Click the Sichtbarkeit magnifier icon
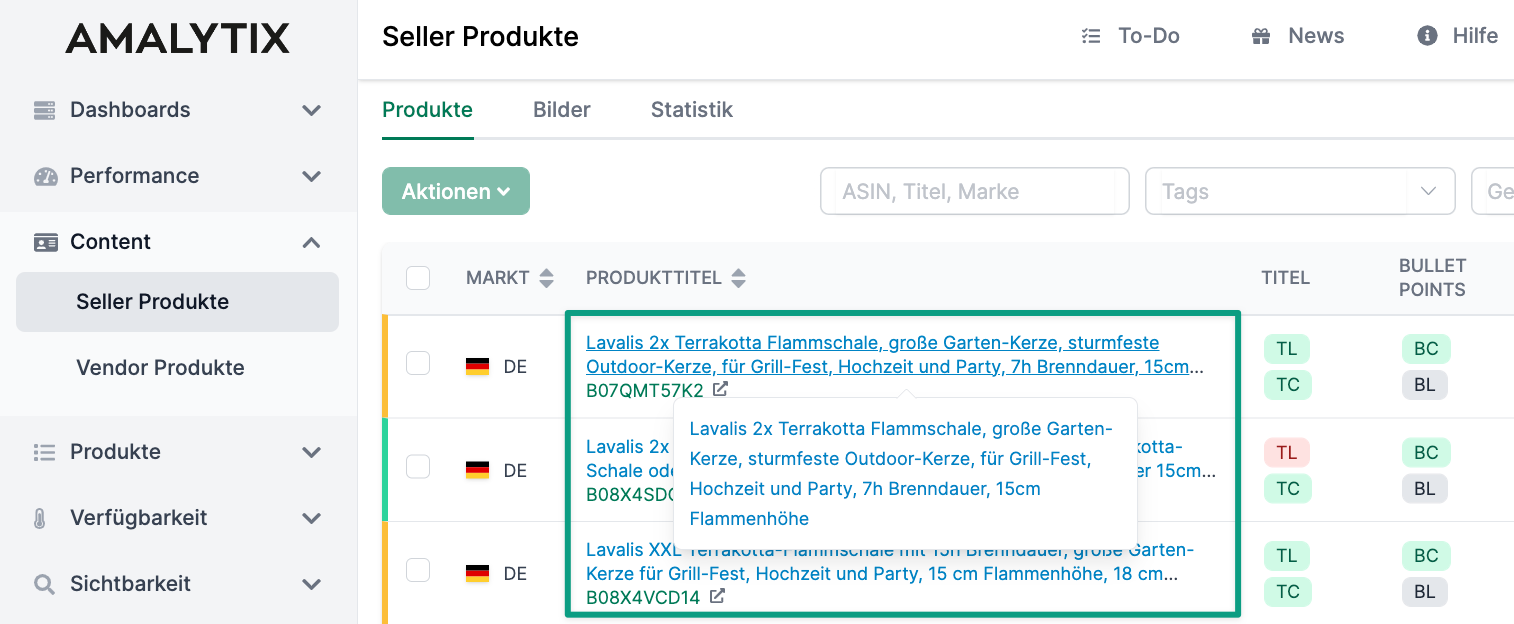The image size is (1514, 624). (44, 584)
